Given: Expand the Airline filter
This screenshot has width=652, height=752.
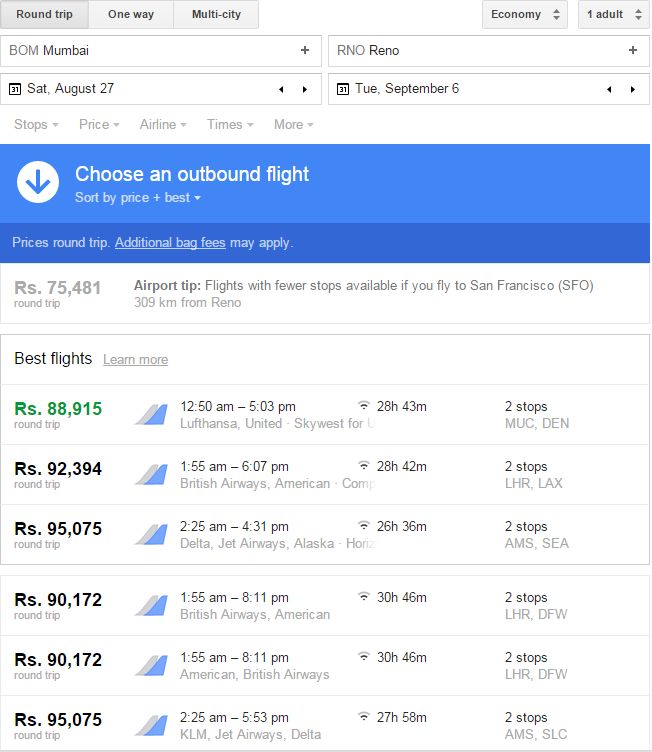Looking at the screenshot, I should point(163,125).
